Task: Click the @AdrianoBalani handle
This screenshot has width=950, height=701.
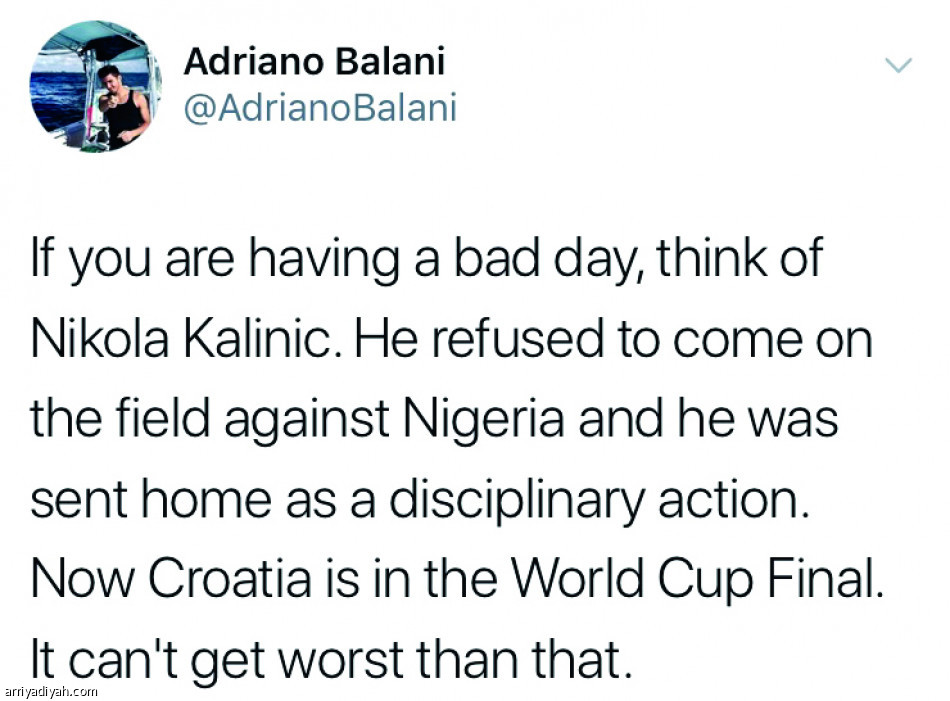Action: click(x=320, y=108)
